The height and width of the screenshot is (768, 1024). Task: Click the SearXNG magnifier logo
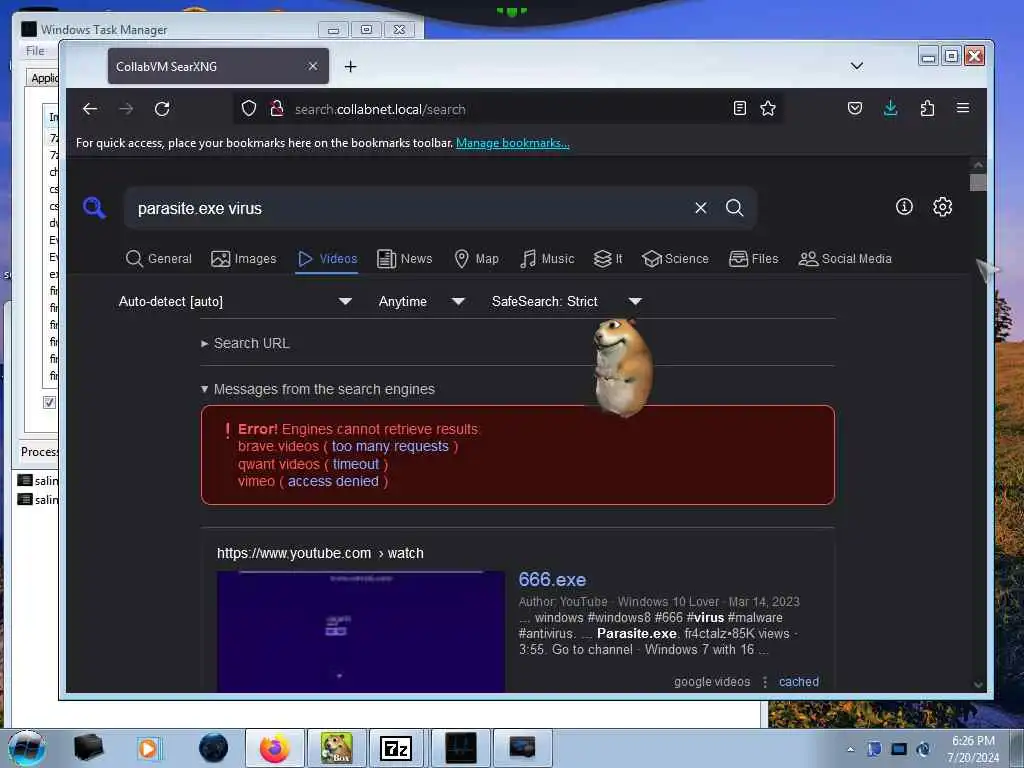(94, 208)
